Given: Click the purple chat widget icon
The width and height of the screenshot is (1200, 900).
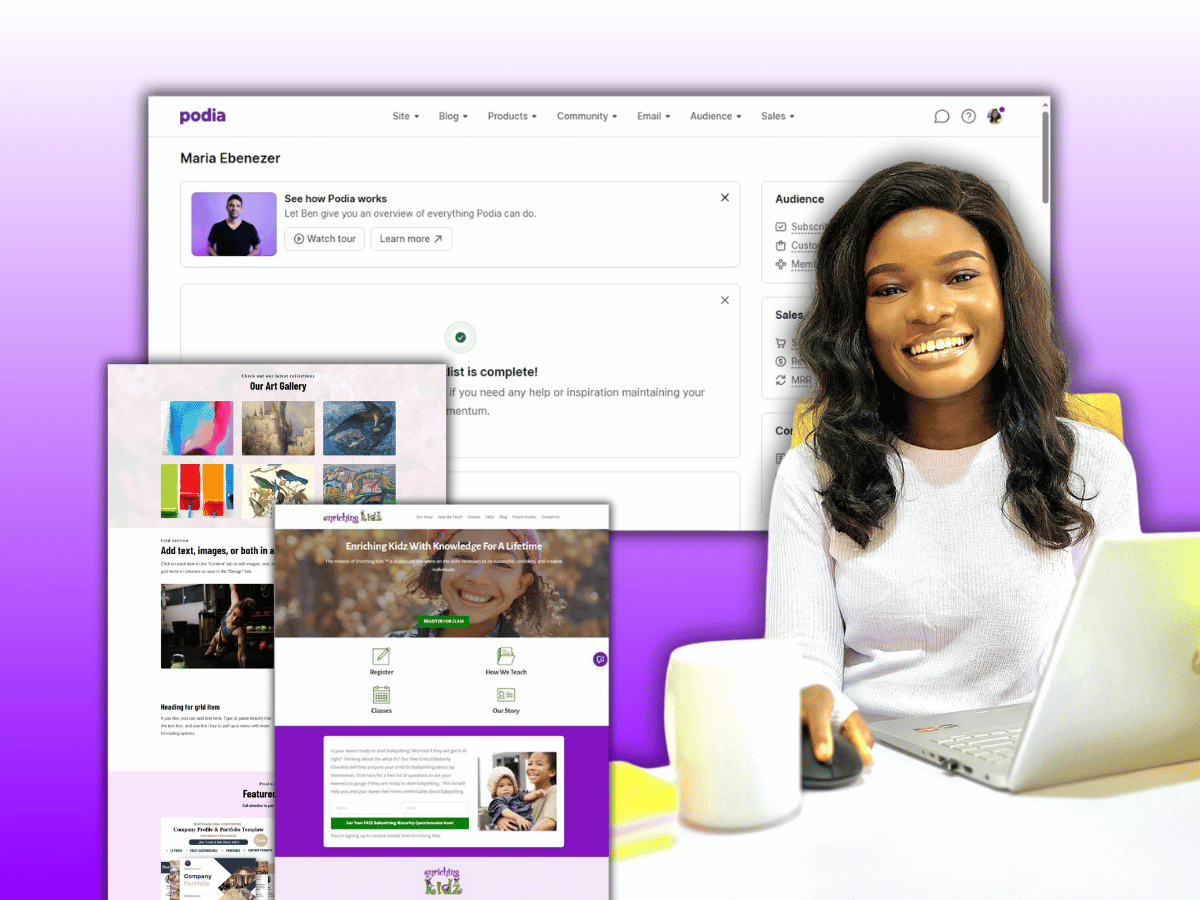Looking at the screenshot, I should [600, 659].
